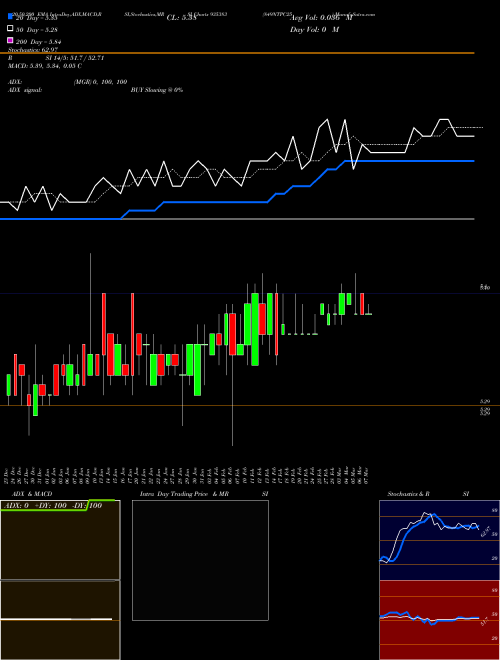The height and width of the screenshot is (660, 500).
Task: Click the Avg Vol: 0.036 M text
Action: [321, 18]
